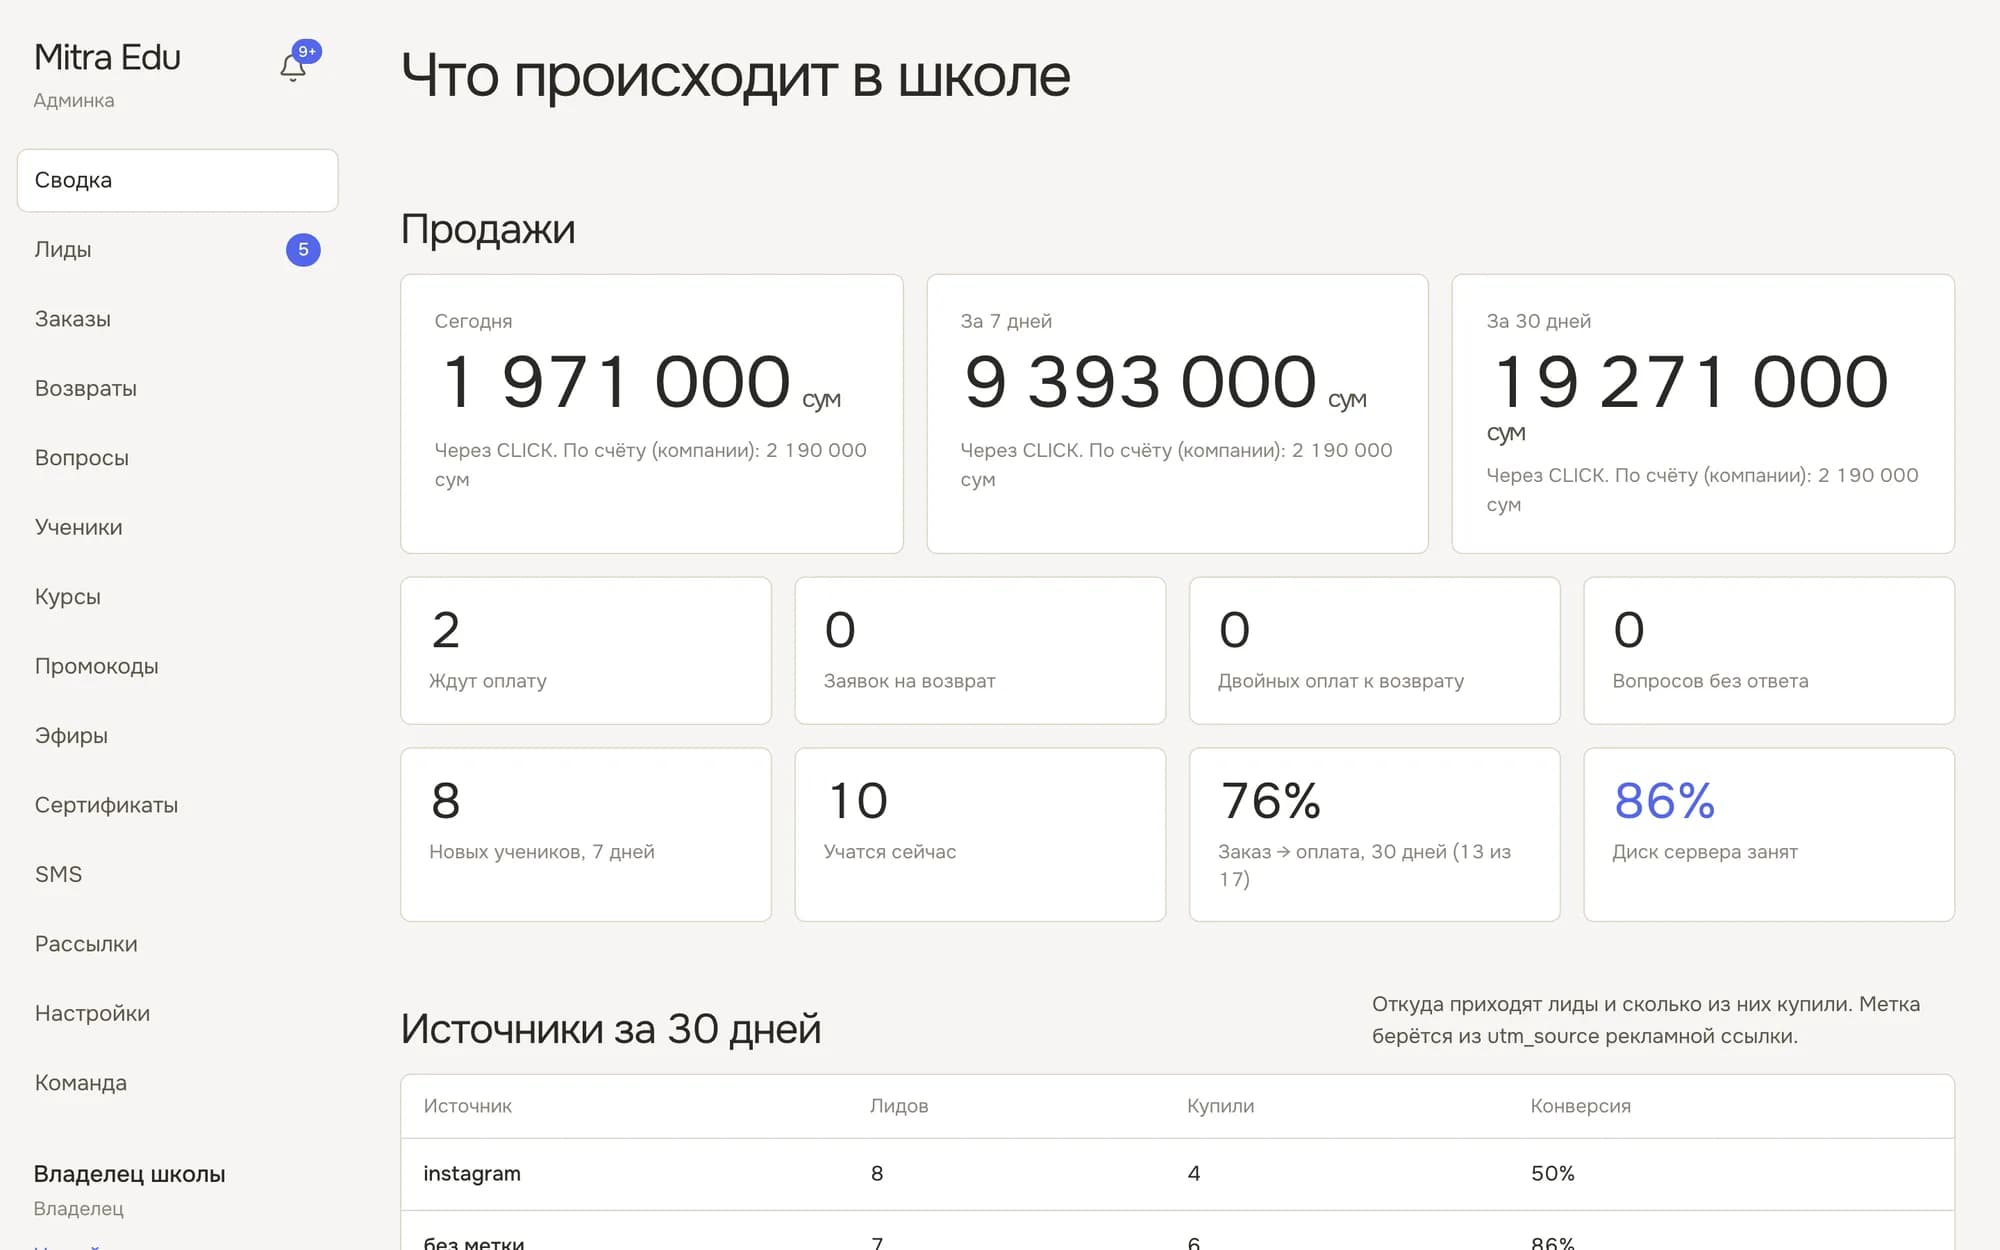Open the За 30 дней sales card
Viewport: 2000px width, 1250px height.
(x=1703, y=413)
